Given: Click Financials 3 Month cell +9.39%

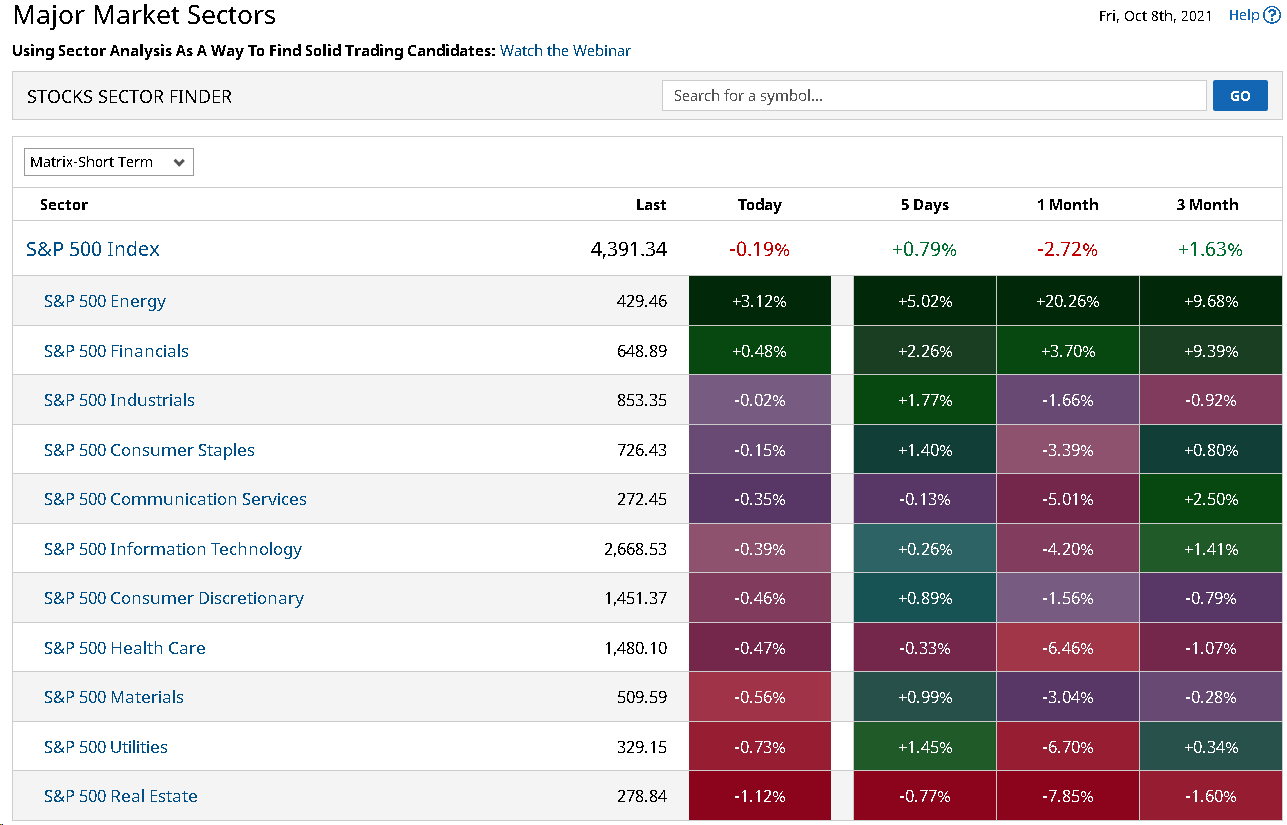Looking at the screenshot, I should [x=1211, y=351].
